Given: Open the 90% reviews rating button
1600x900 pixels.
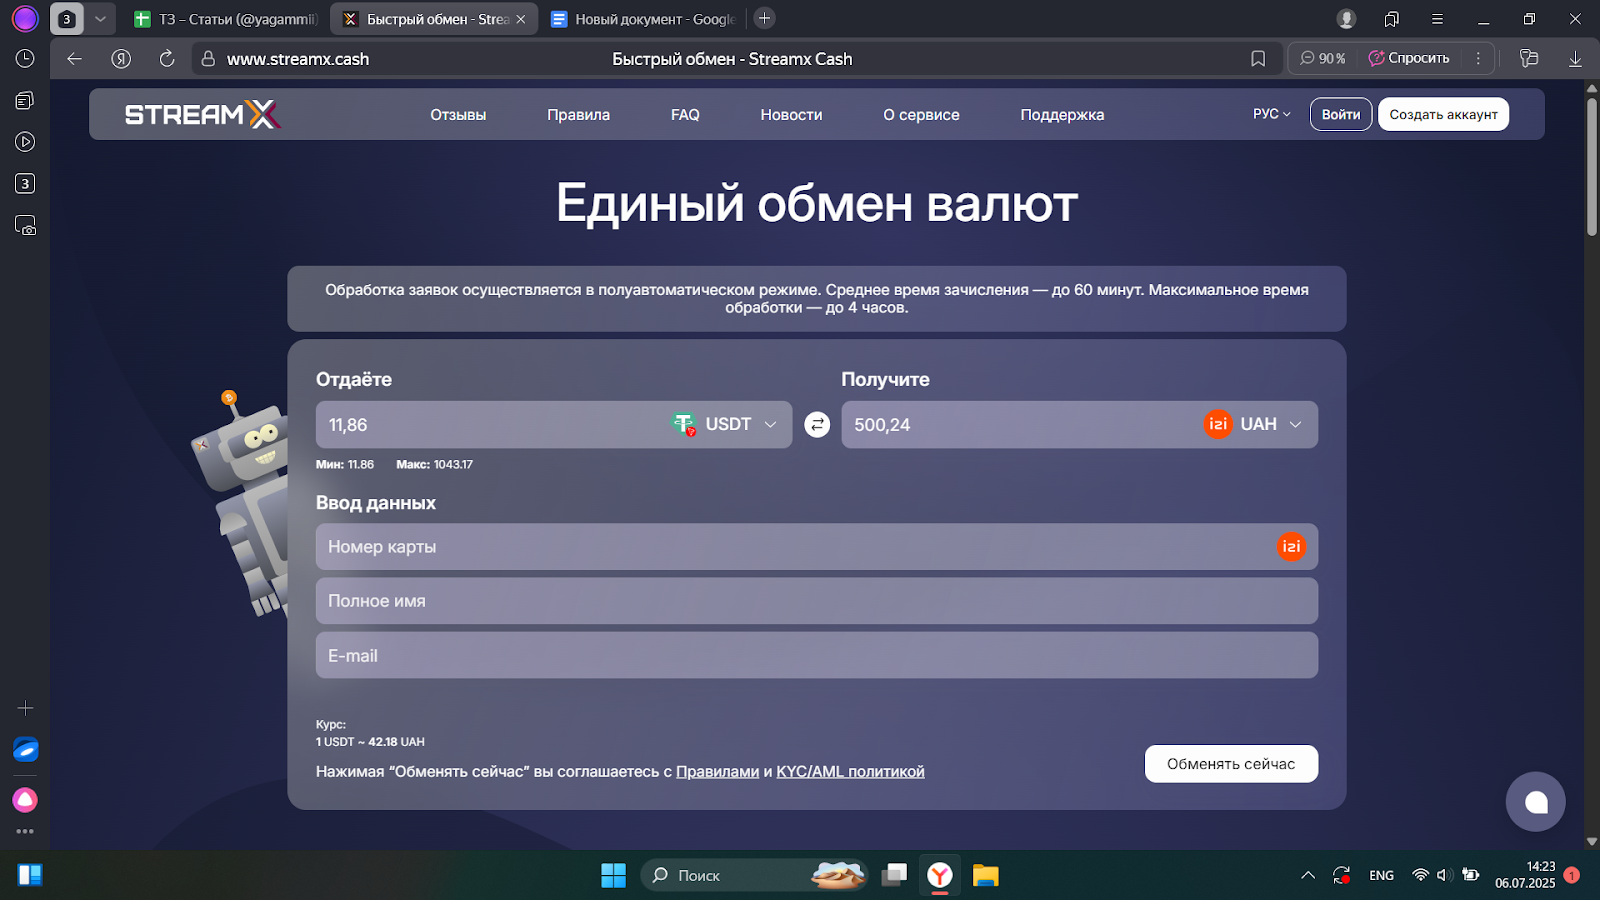Looking at the screenshot, I should (1322, 58).
